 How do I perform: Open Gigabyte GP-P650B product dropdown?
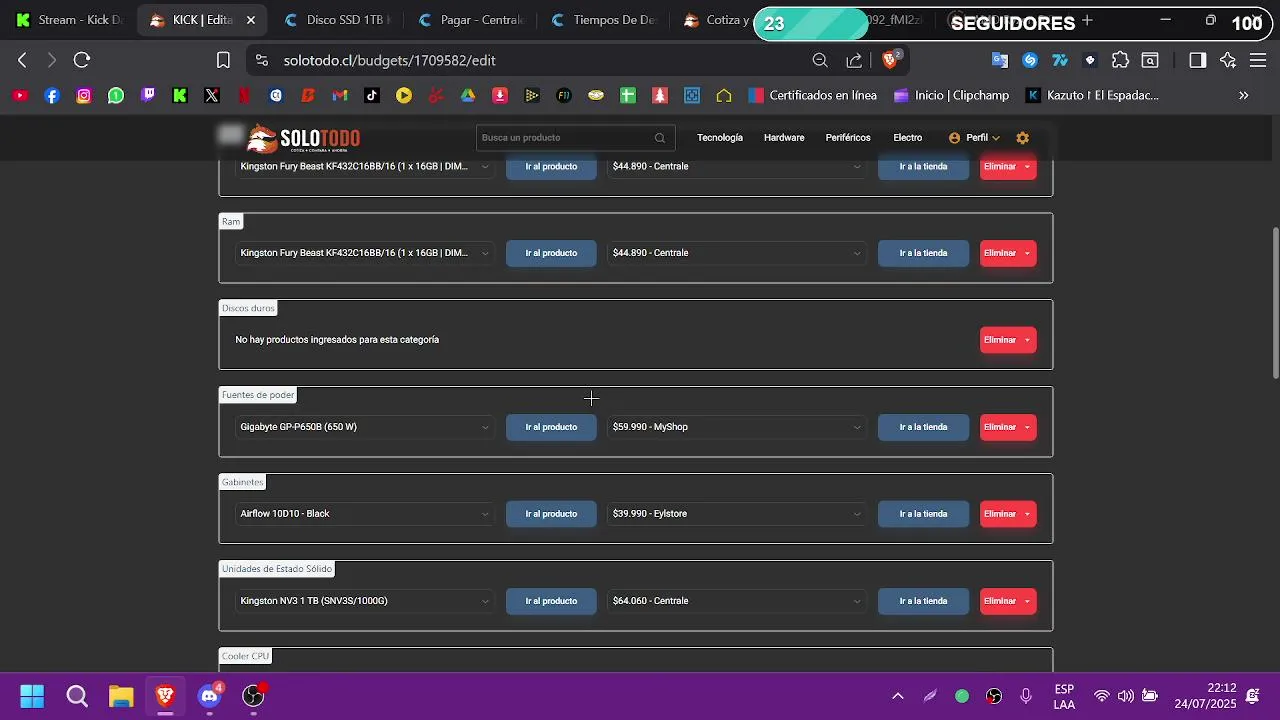point(365,427)
